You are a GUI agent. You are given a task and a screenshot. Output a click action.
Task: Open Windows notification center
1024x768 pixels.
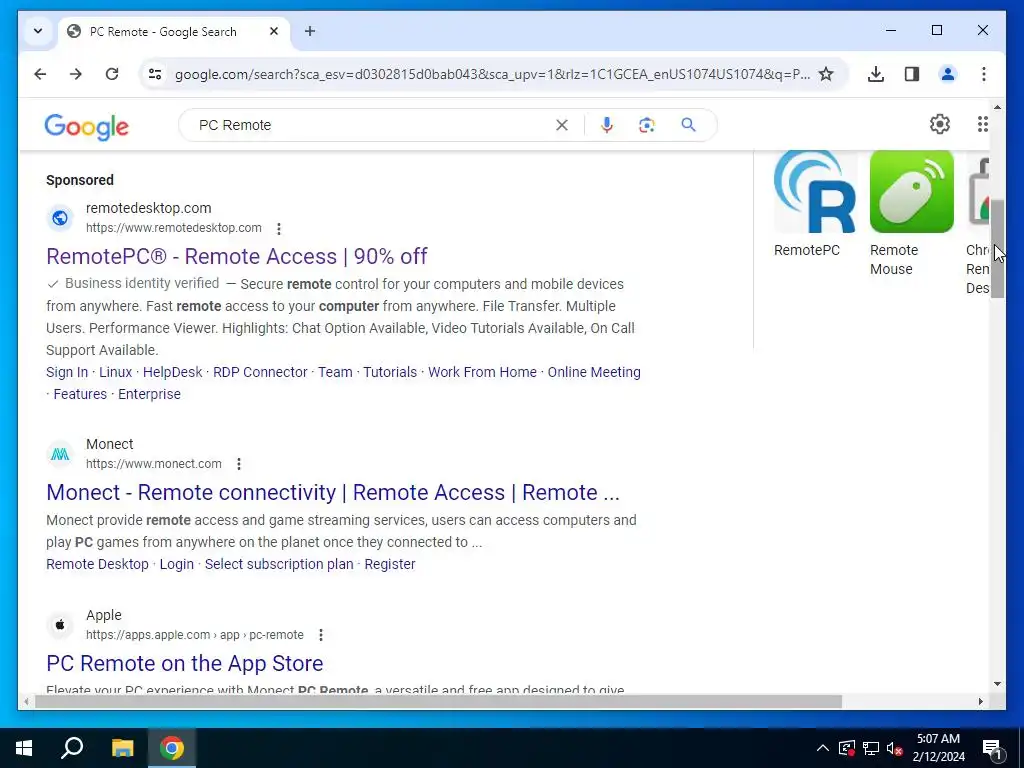click(993, 748)
